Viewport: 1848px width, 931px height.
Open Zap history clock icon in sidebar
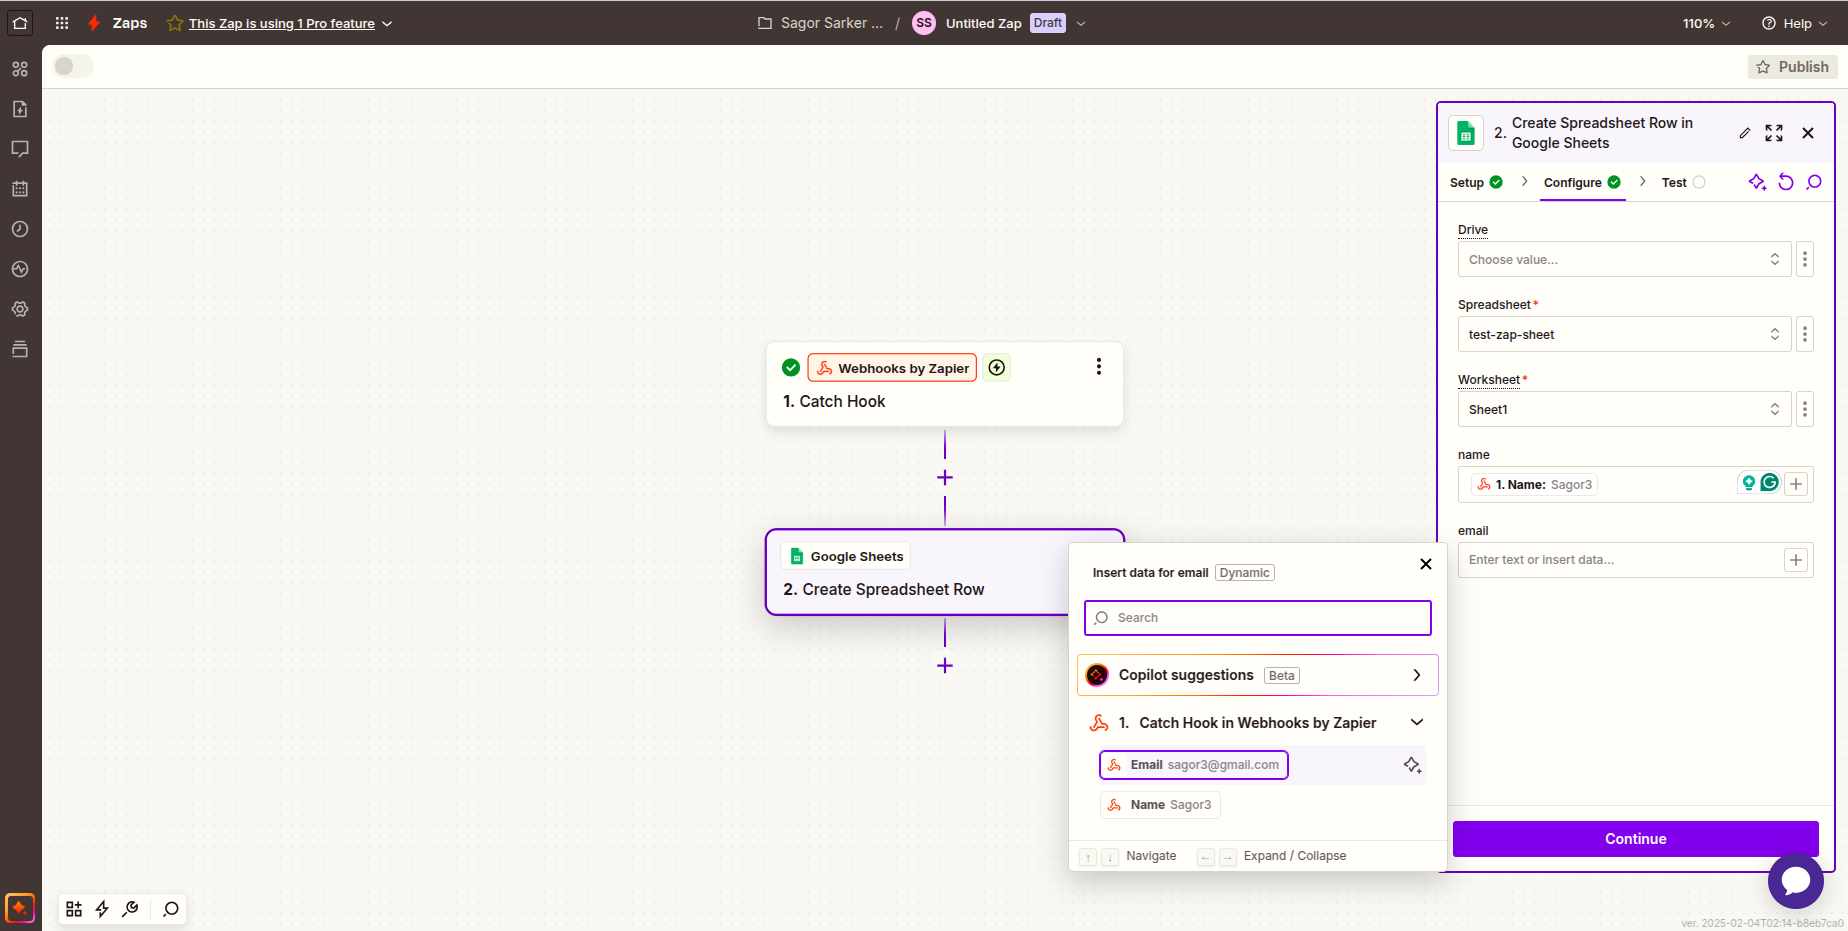click(20, 229)
